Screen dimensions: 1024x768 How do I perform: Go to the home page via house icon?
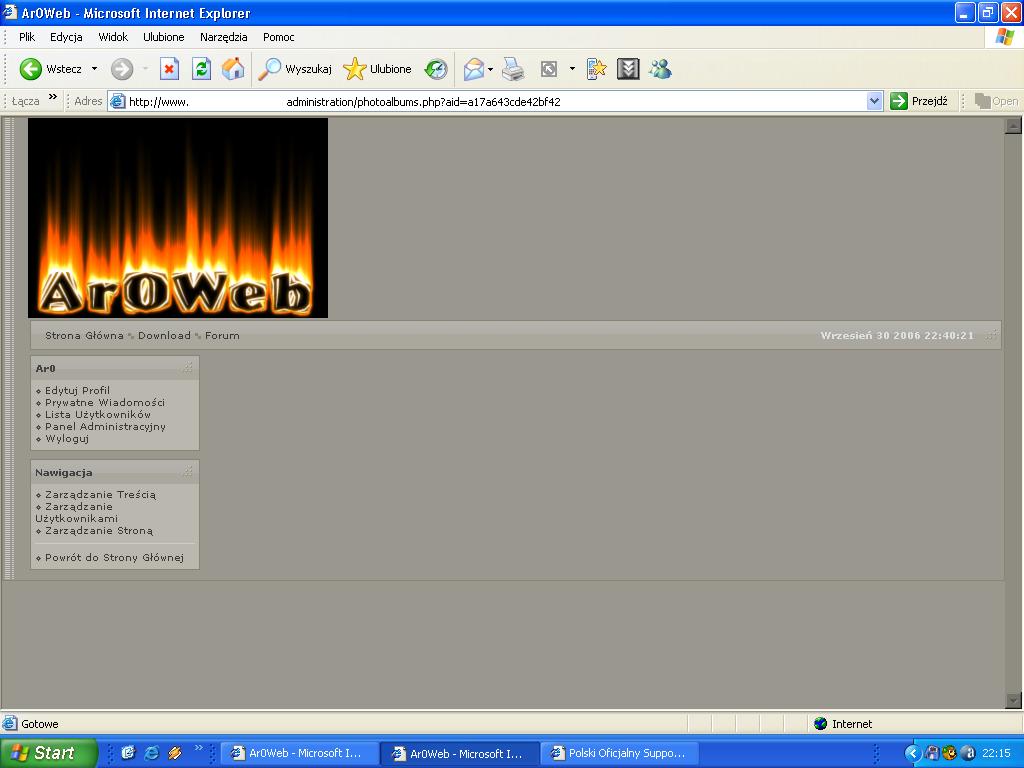click(232, 69)
